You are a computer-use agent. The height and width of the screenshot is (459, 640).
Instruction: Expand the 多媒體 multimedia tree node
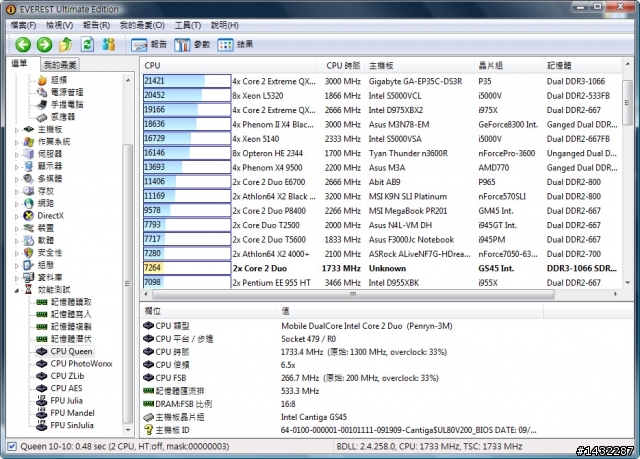(17, 180)
